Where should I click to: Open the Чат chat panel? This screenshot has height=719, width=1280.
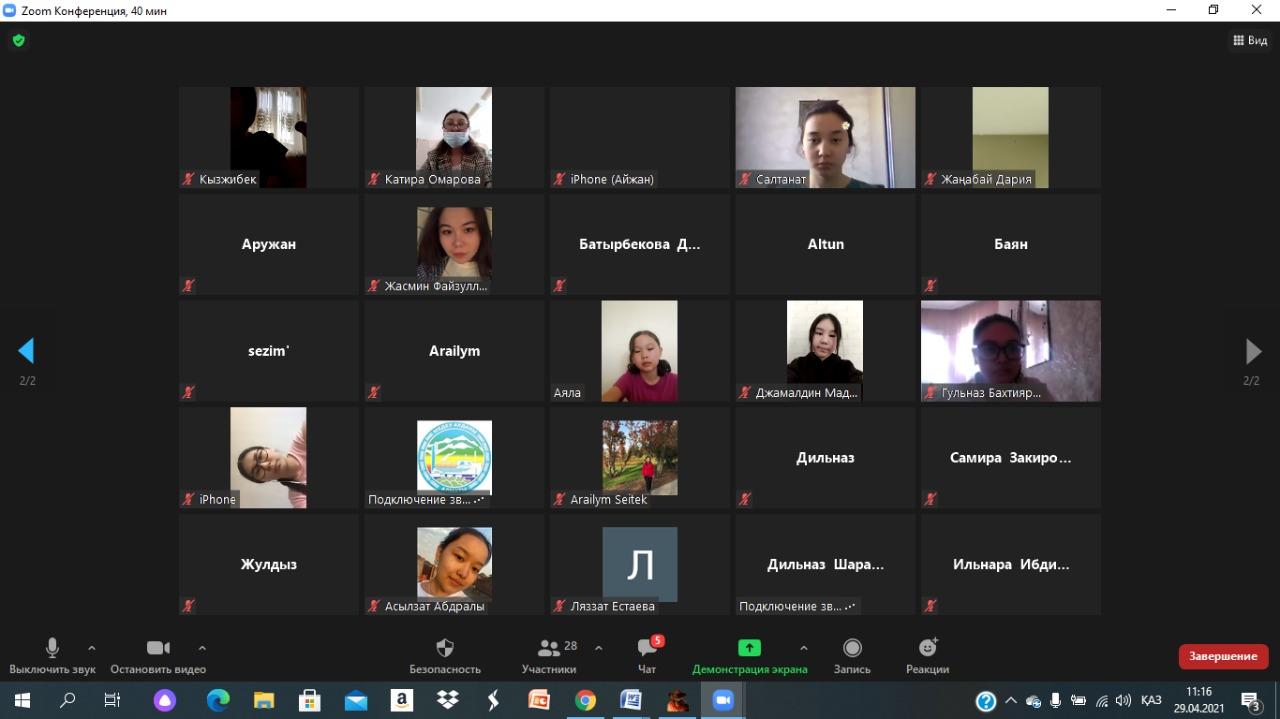pos(647,648)
